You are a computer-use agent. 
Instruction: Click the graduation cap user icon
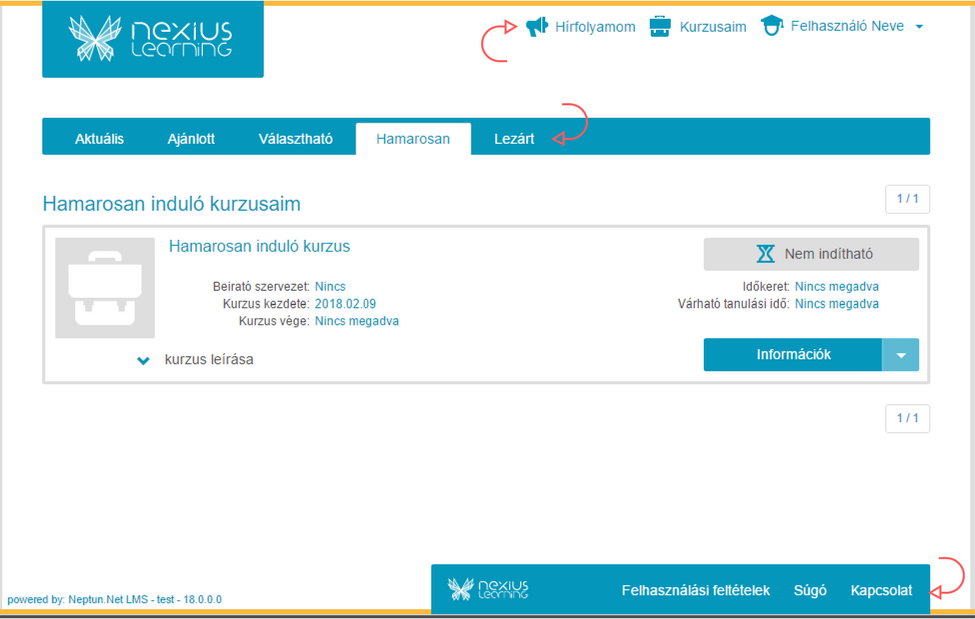click(771, 25)
